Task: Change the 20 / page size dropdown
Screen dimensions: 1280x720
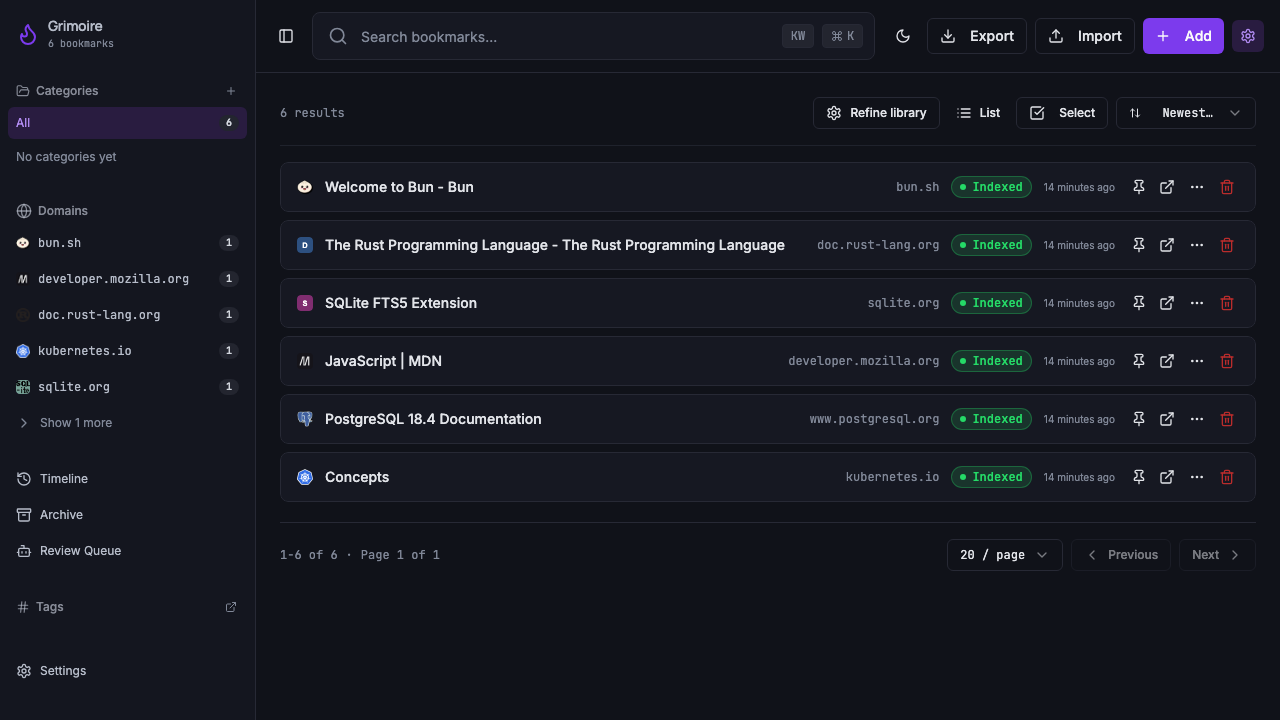Action: (x=1005, y=555)
